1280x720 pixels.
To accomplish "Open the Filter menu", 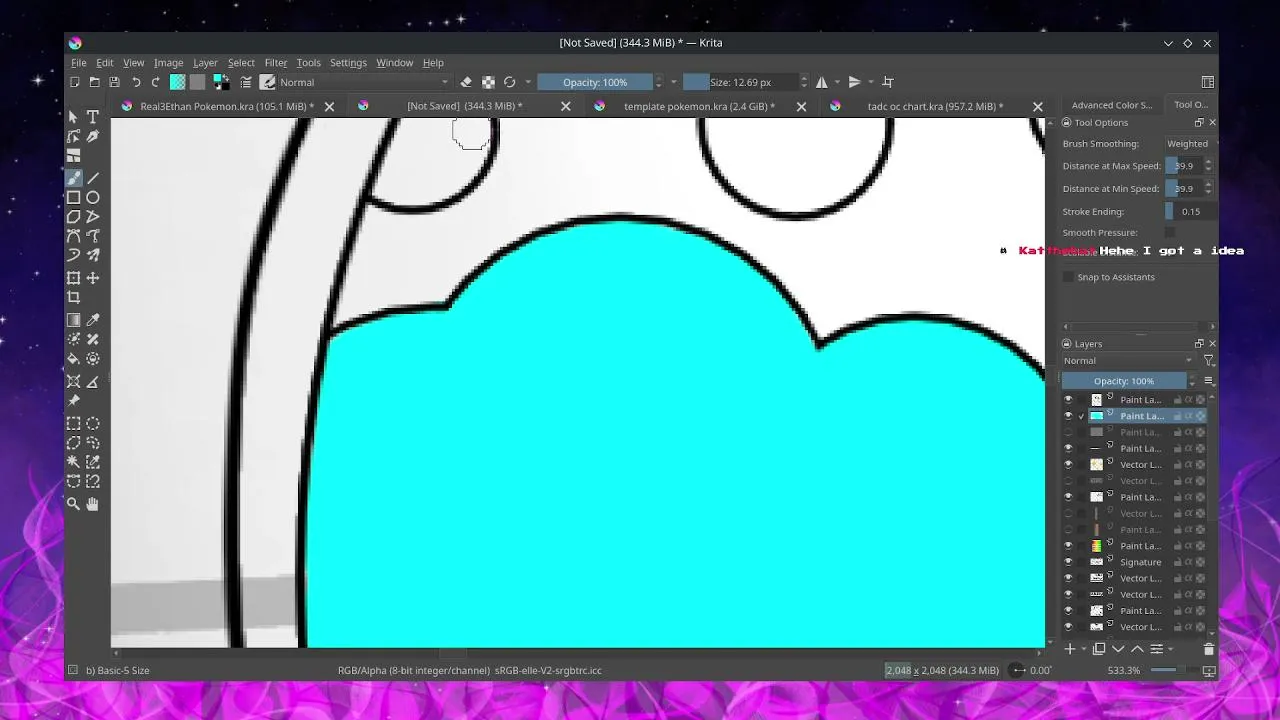I will [275, 62].
